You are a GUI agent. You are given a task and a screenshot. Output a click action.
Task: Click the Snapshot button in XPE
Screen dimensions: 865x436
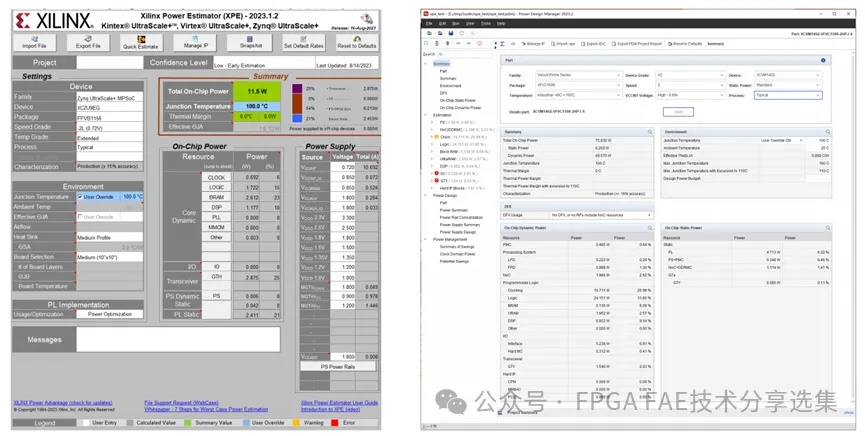click(x=251, y=42)
